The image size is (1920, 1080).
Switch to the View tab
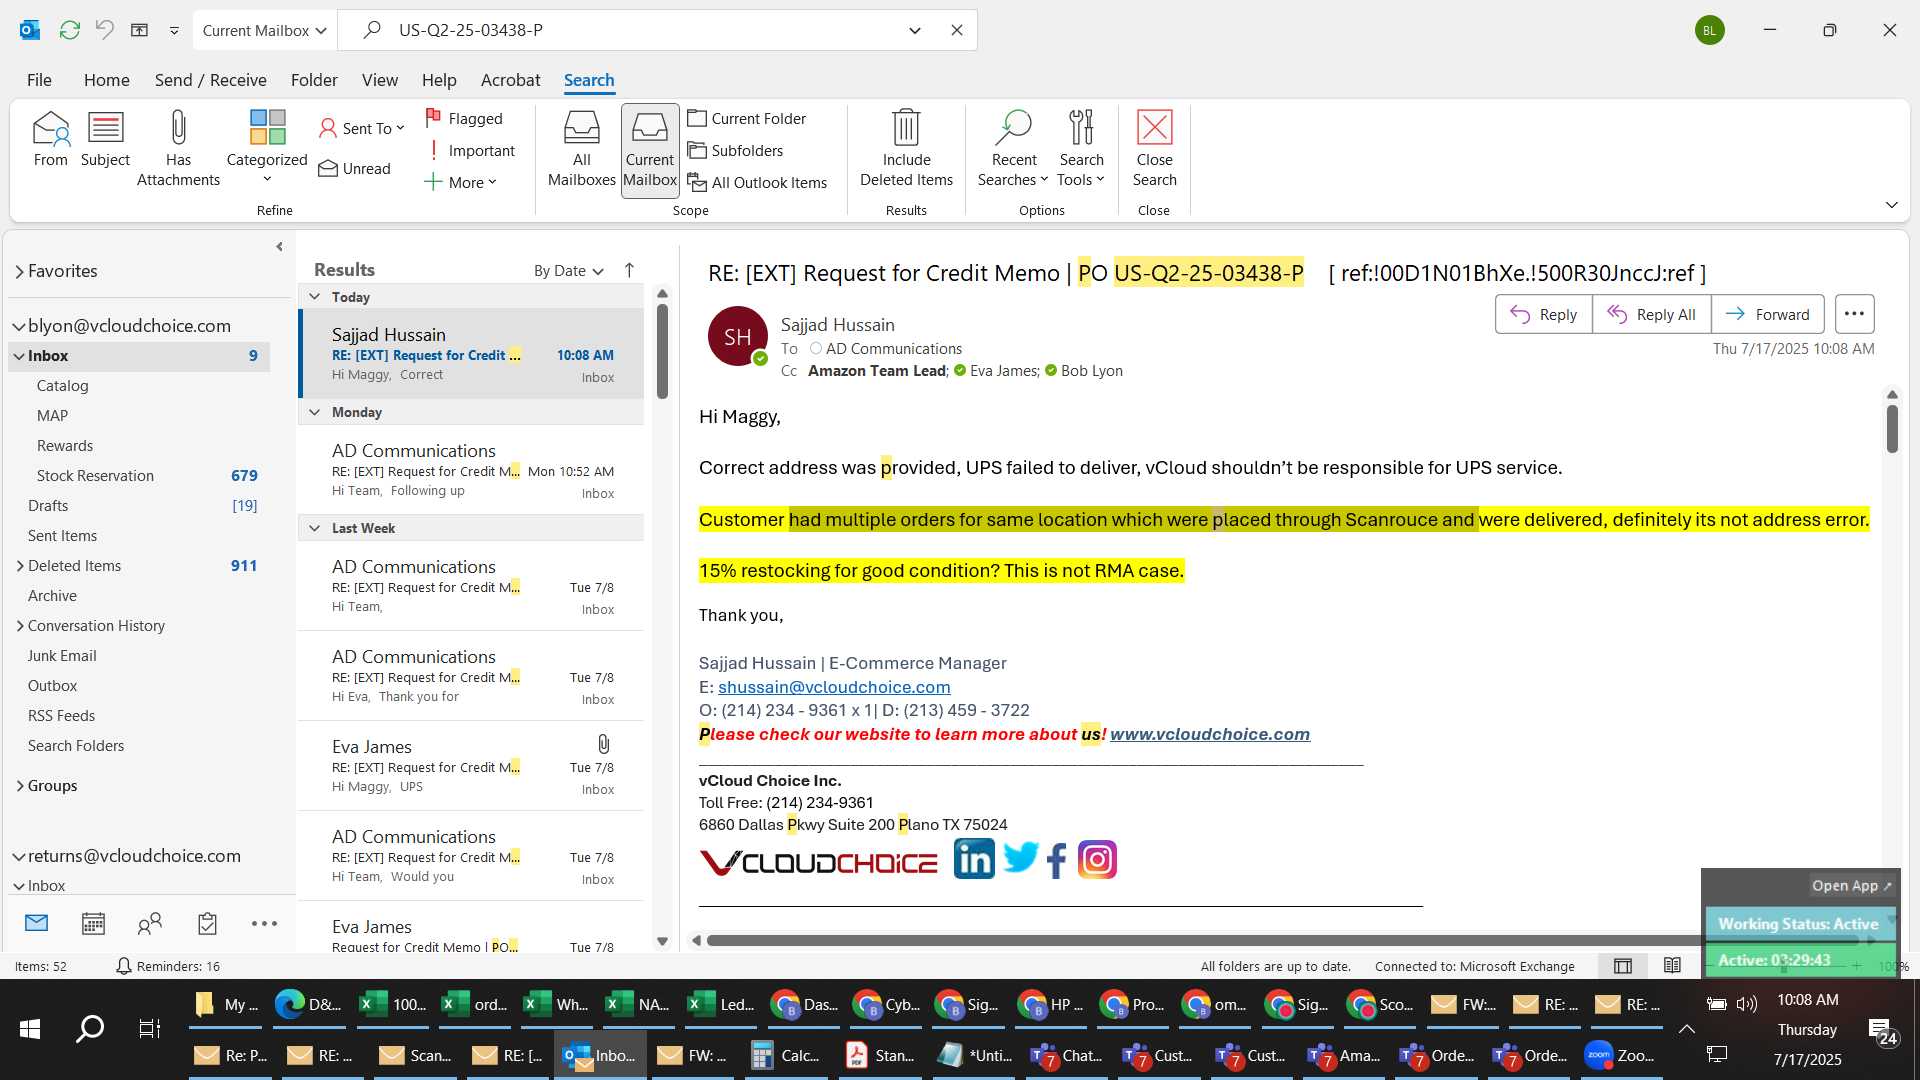379,80
